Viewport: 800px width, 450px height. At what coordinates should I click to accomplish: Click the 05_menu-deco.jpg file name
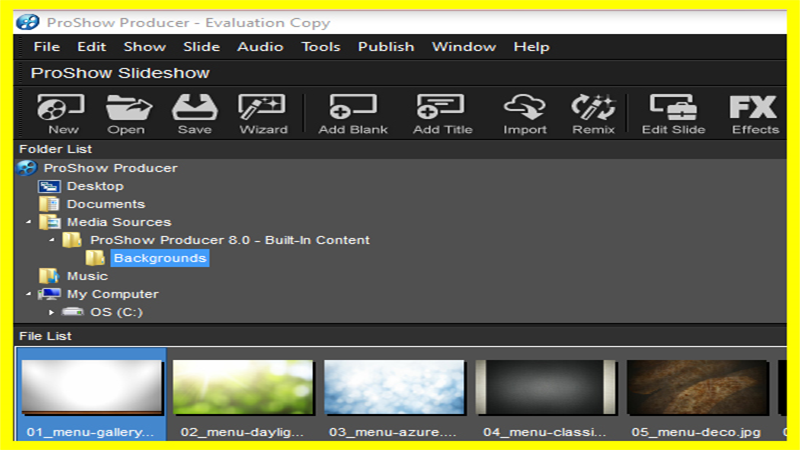pos(696,432)
